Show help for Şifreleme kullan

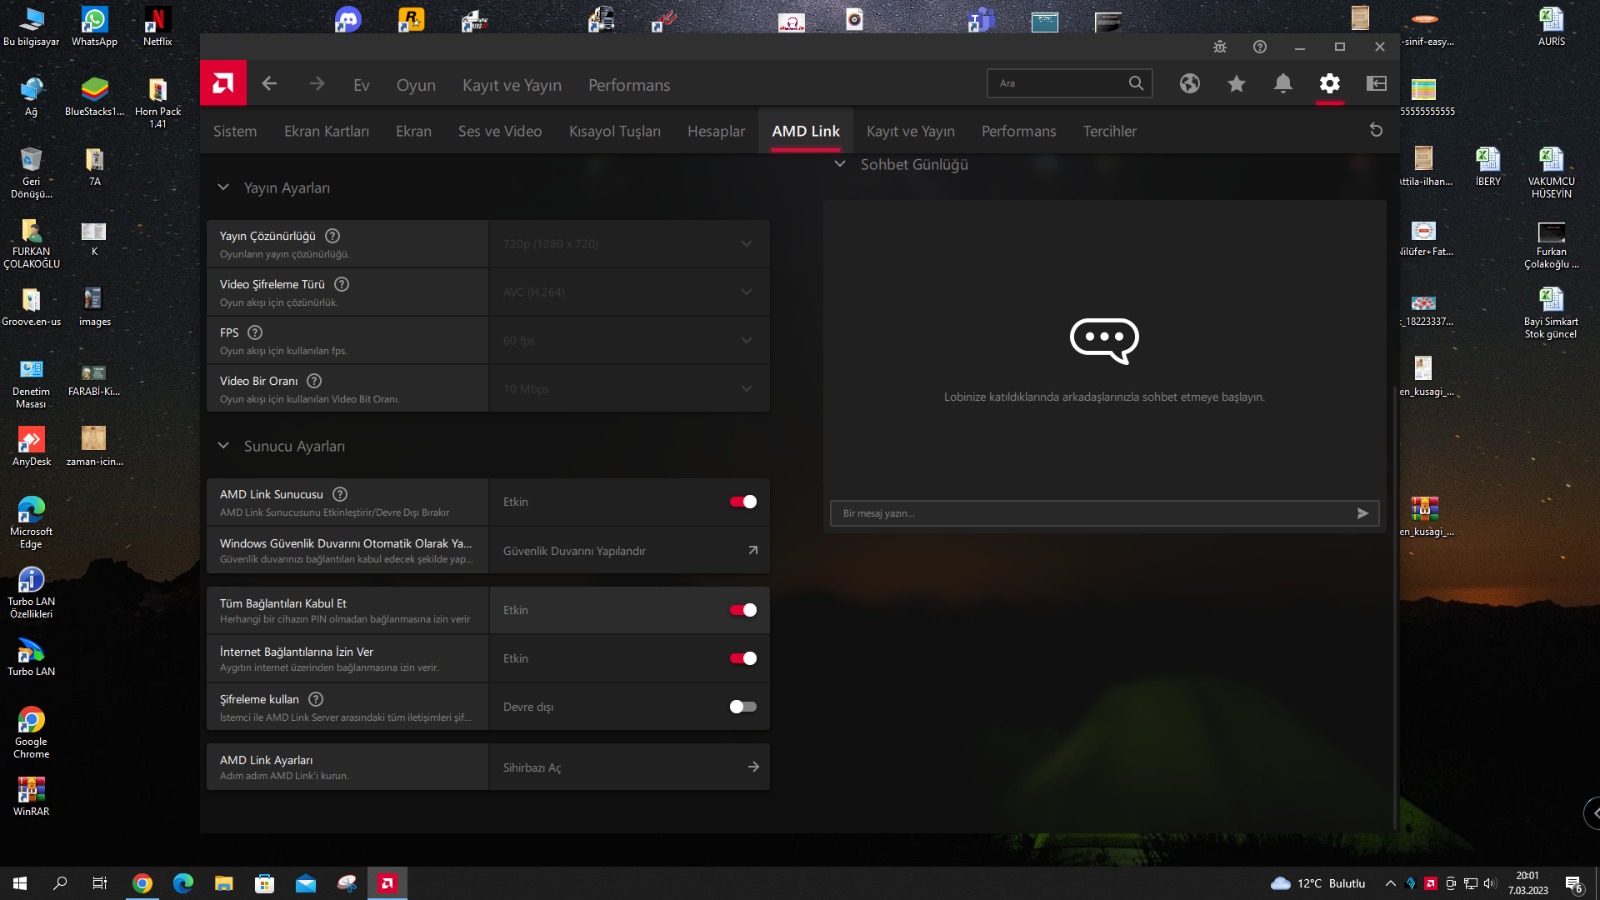(x=316, y=699)
